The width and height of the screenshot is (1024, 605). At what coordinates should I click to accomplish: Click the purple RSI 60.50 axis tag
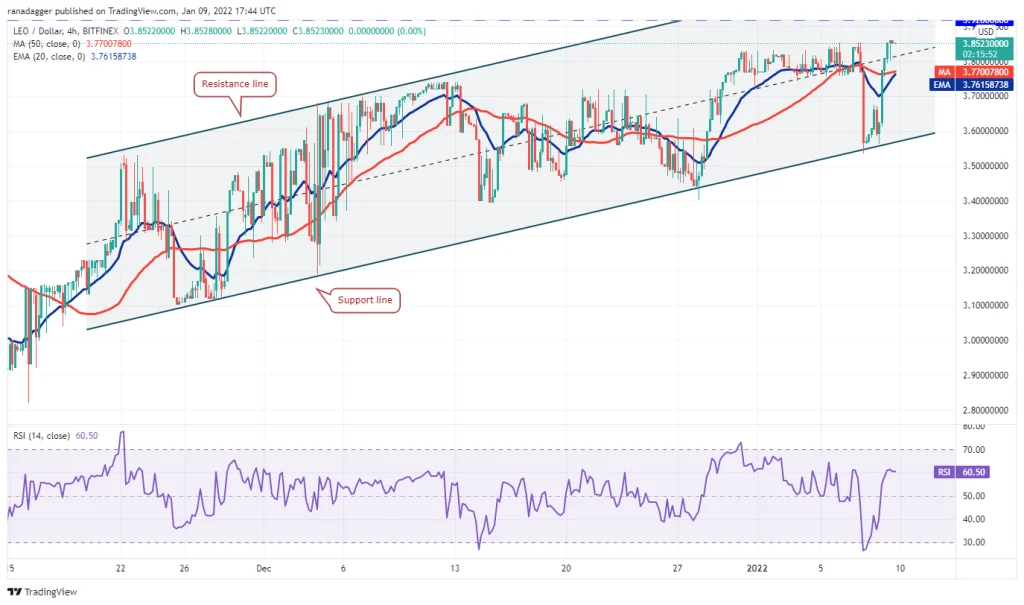coord(962,472)
